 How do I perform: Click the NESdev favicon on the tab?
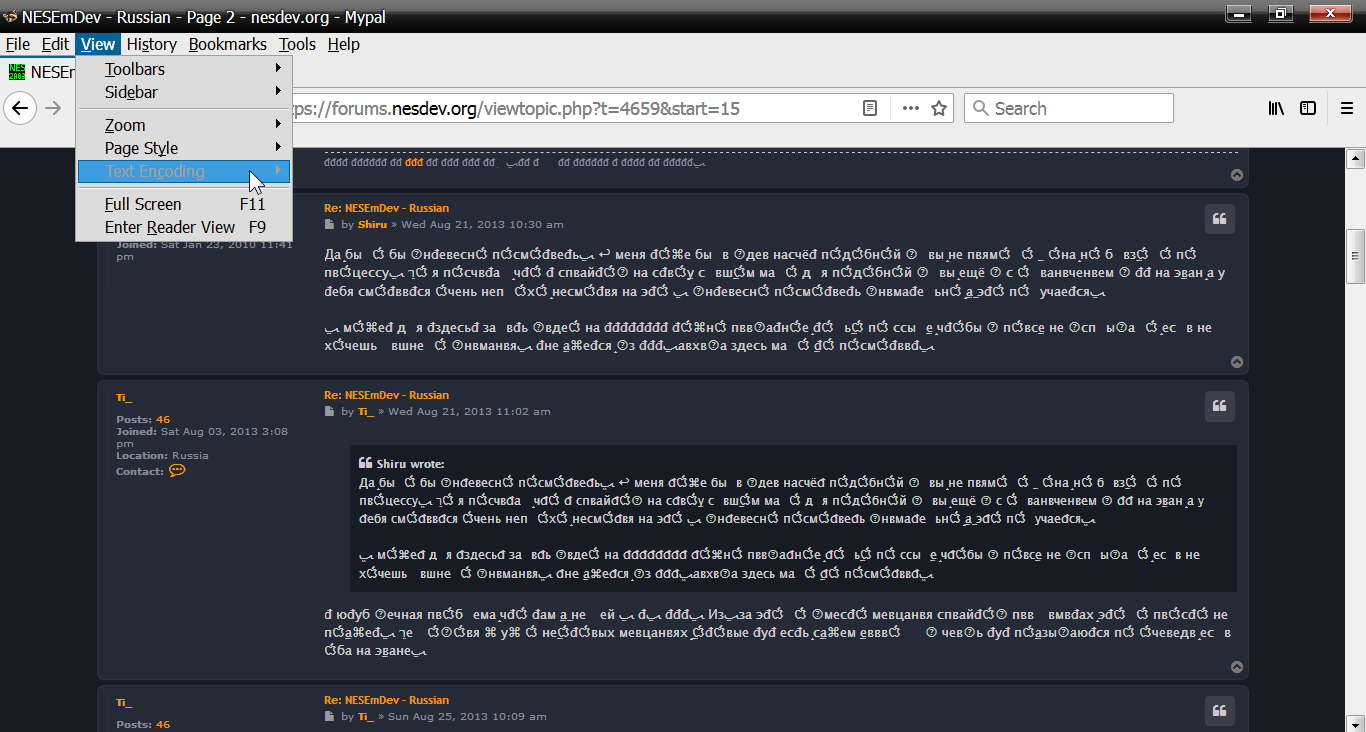17,72
